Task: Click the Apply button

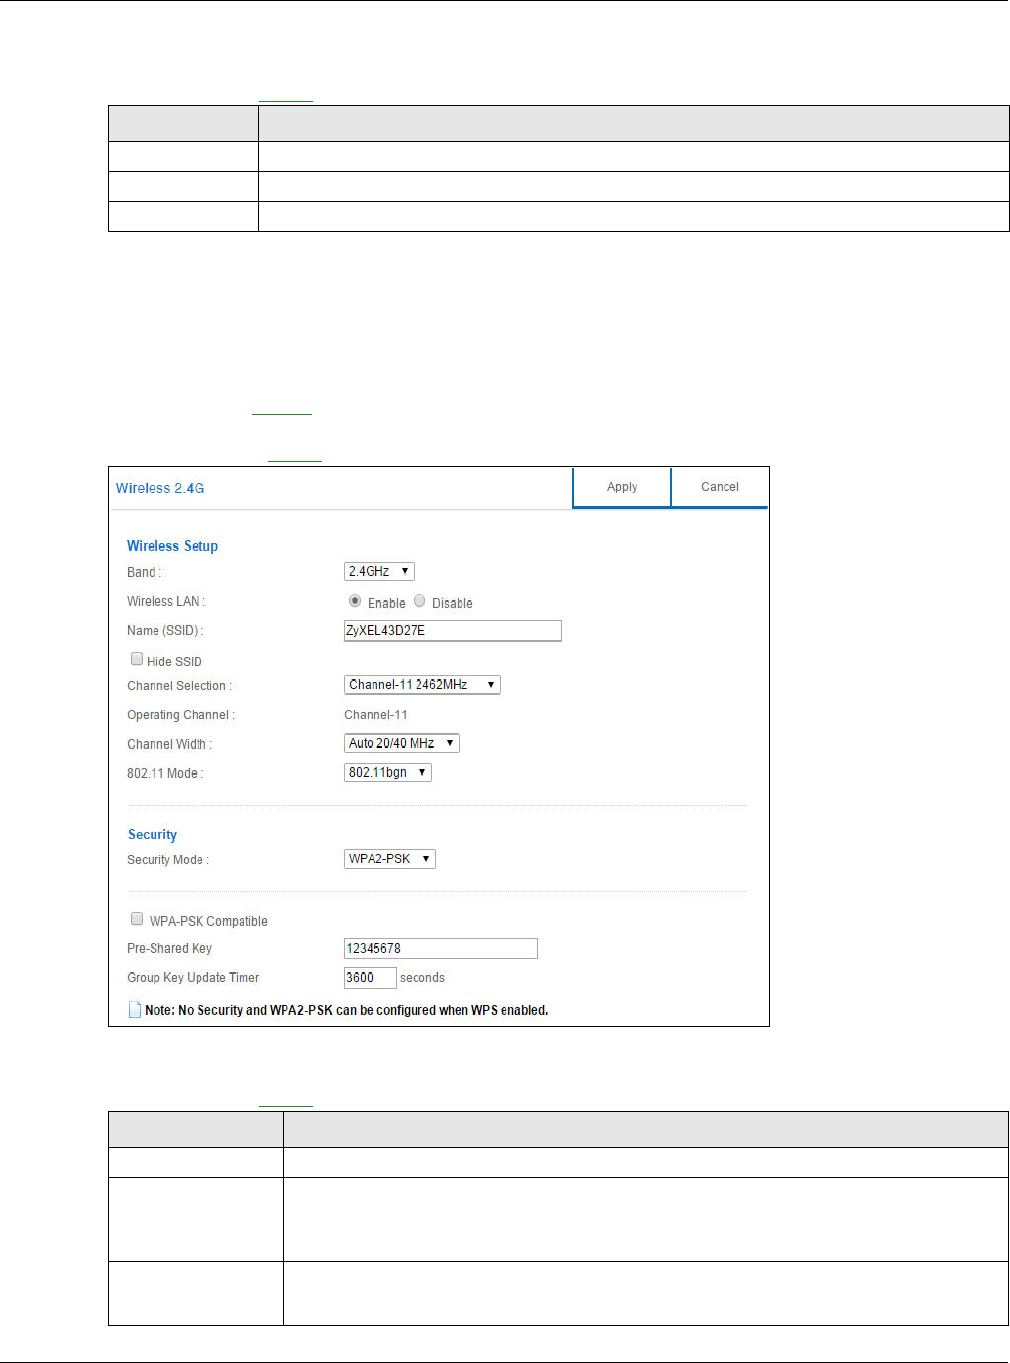Action: pos(621,487)
